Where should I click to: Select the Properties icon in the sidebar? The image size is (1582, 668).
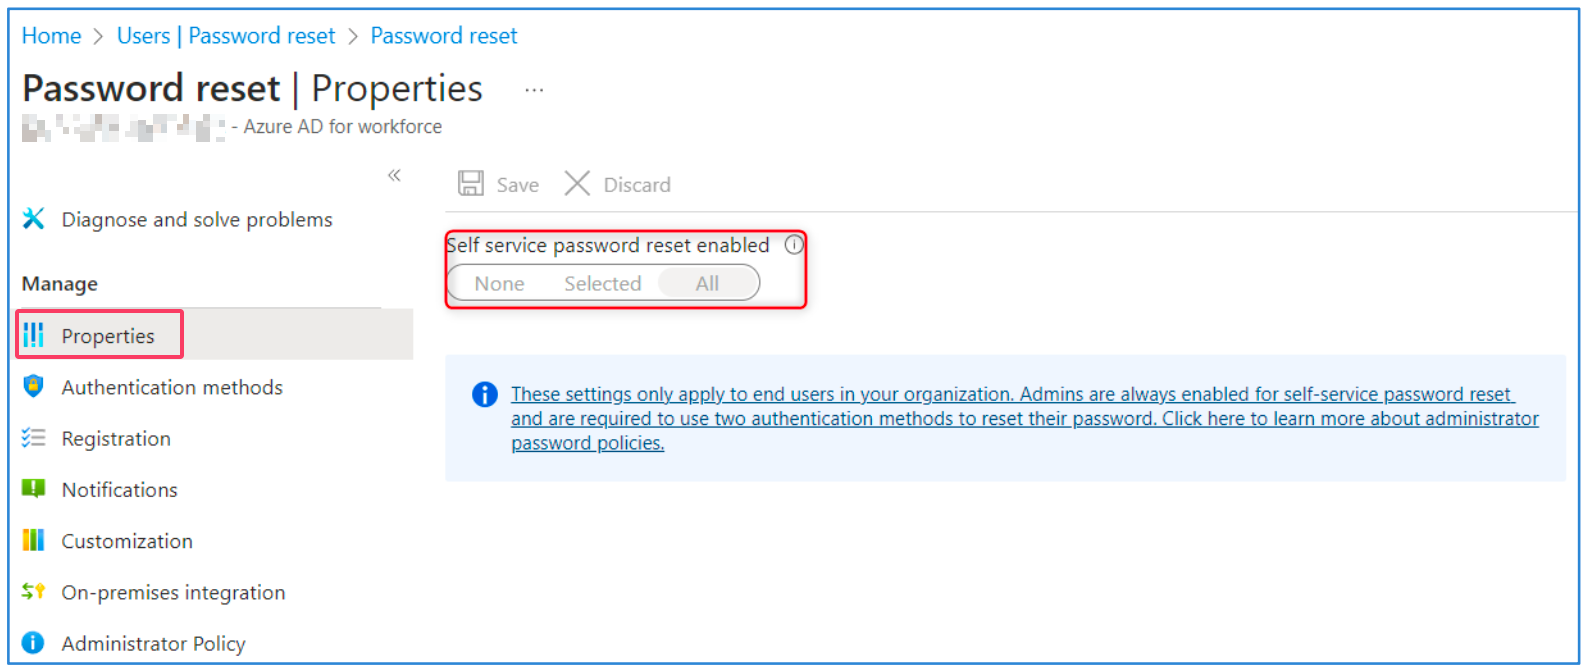click(33, 335)
